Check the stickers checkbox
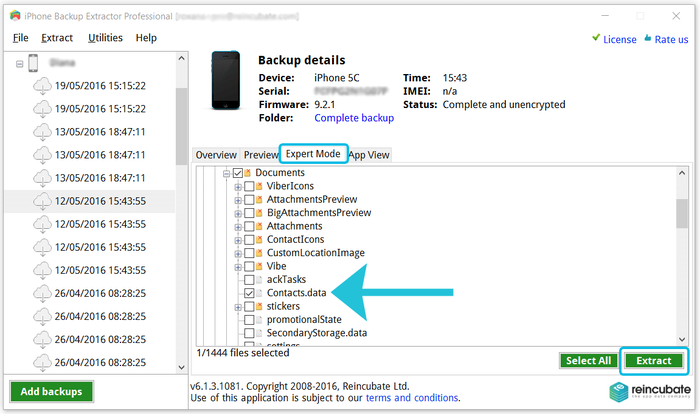 click(250, 307)
